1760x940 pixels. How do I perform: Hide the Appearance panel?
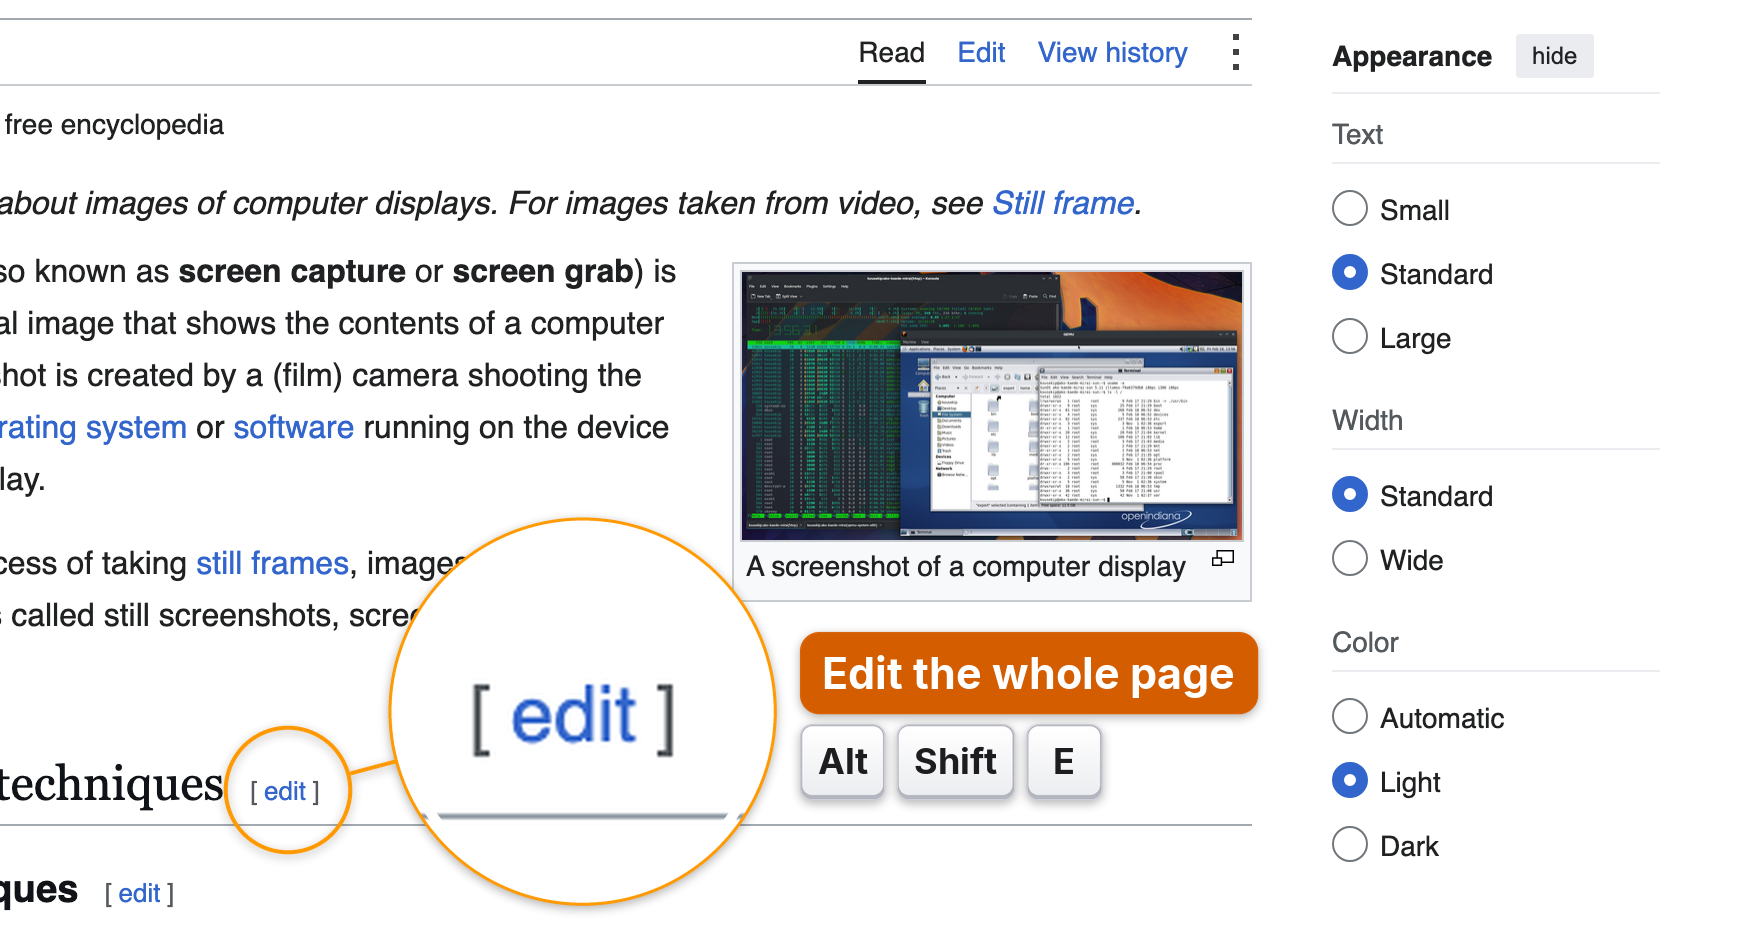pyautogui.click(x=1554, y=56)
